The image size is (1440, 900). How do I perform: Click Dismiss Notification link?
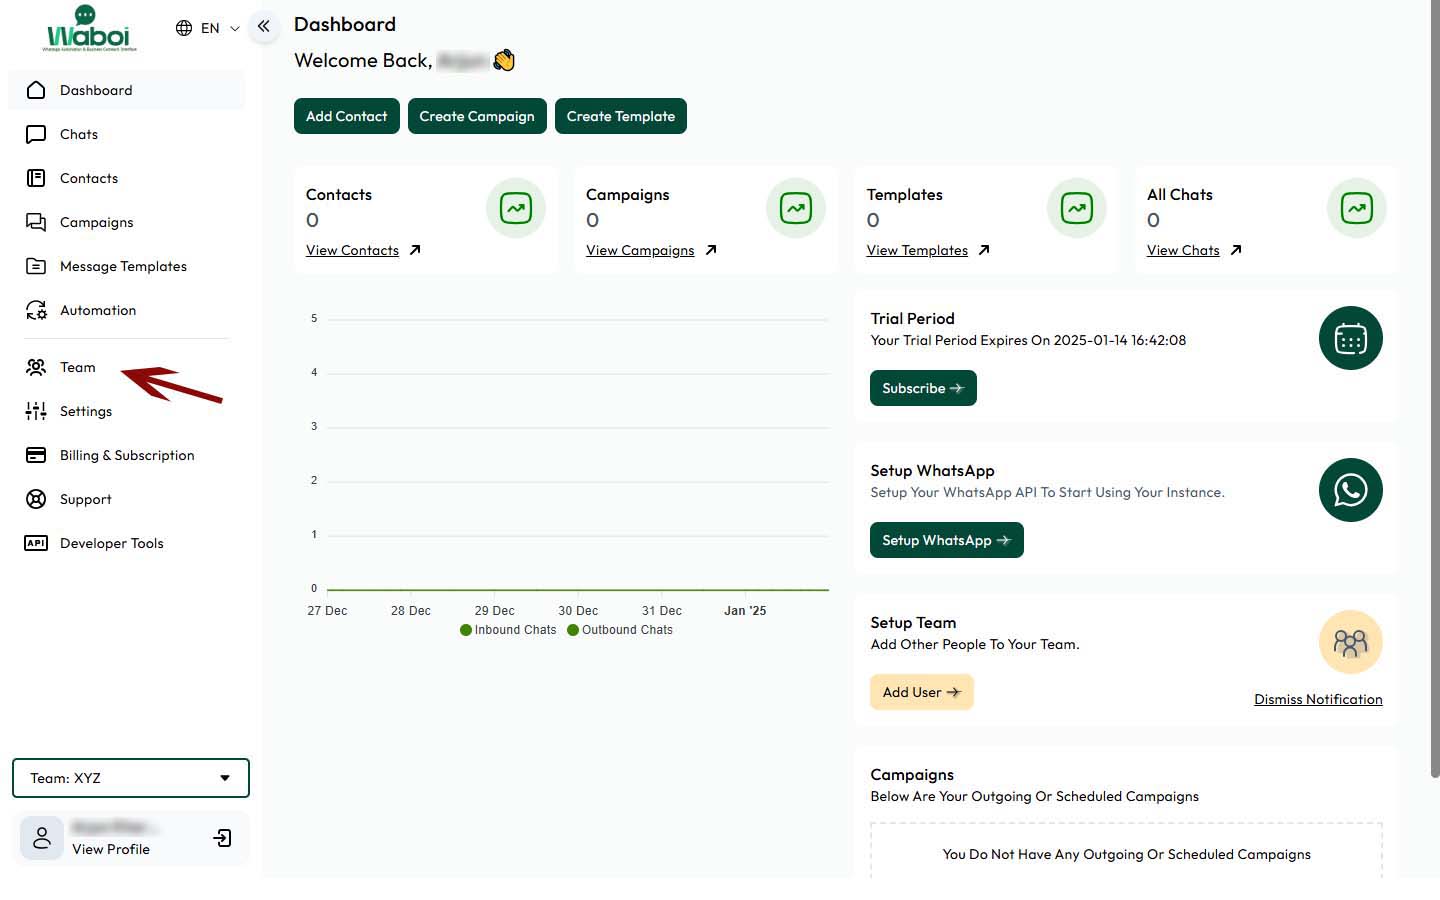[x=1318, y=699]
